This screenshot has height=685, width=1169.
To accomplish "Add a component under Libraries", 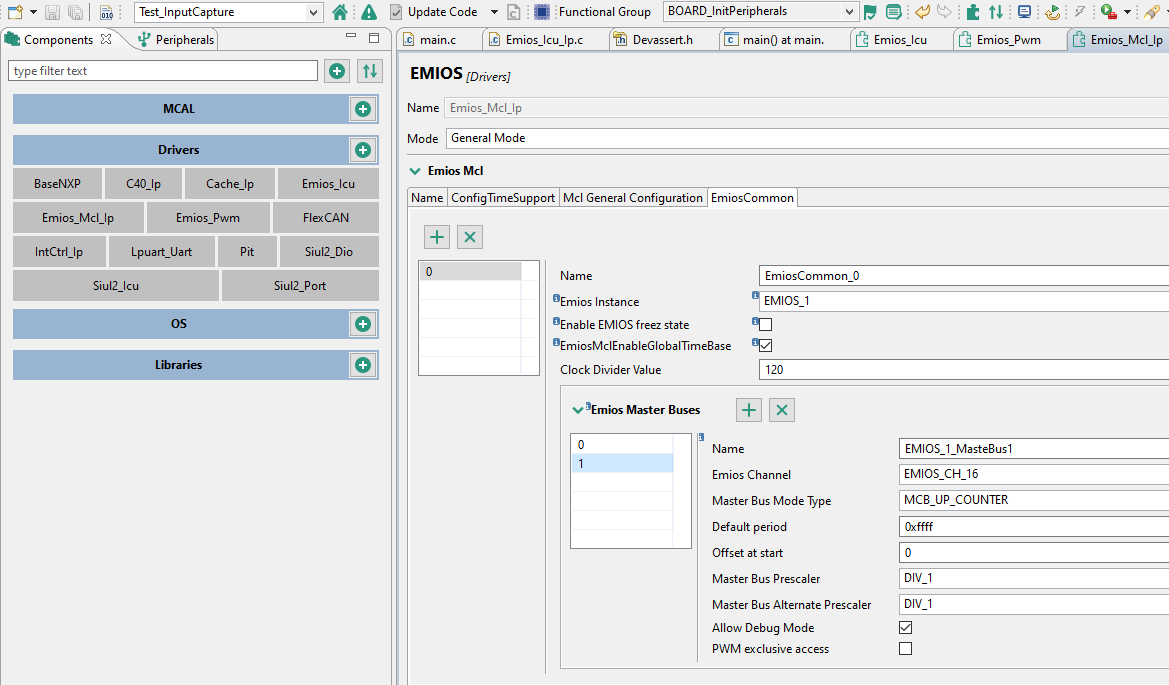I will click(362, 364).
